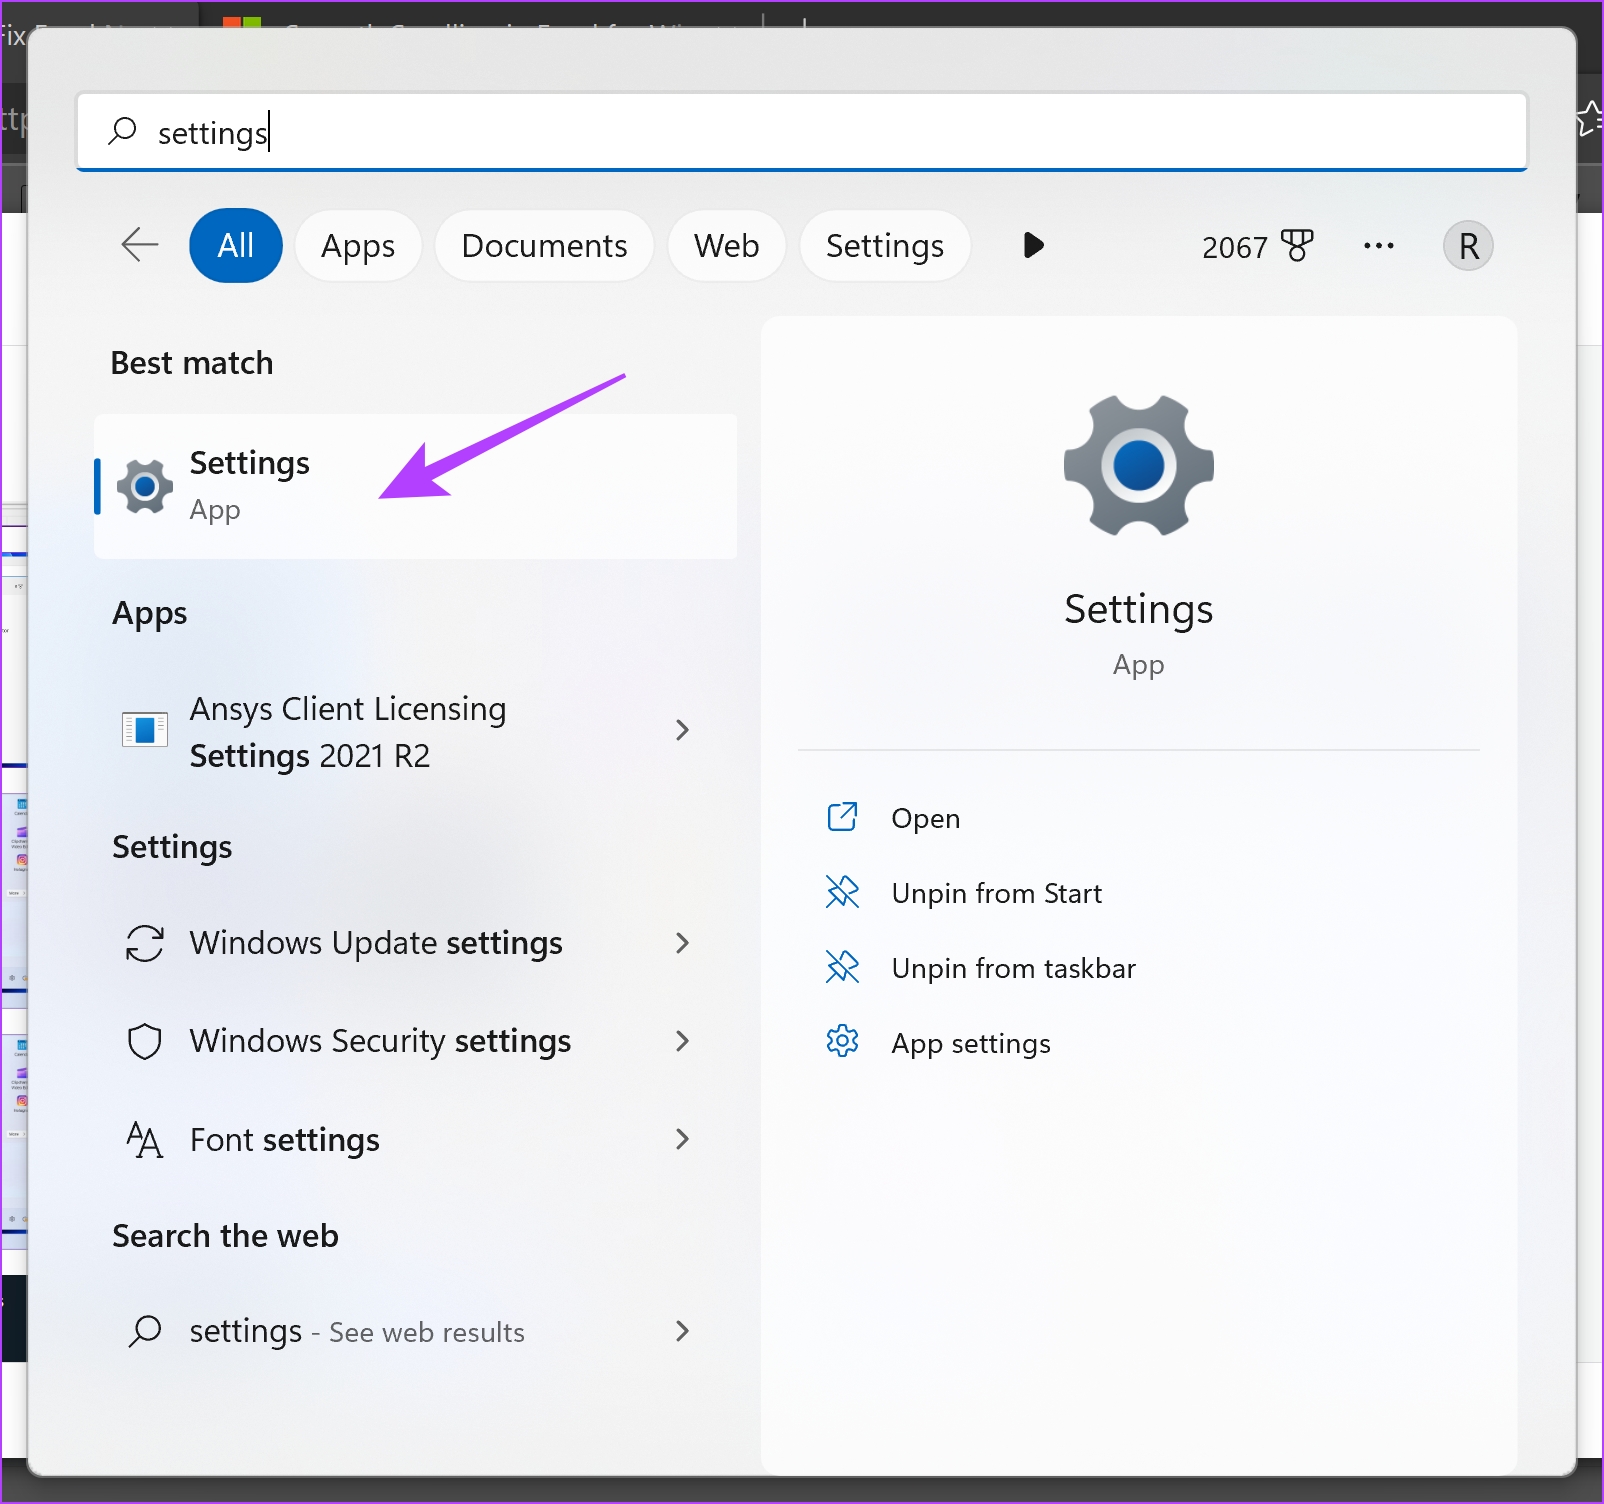
Task: Click the magnifying glass in the search bar
Action: [122, 131]
